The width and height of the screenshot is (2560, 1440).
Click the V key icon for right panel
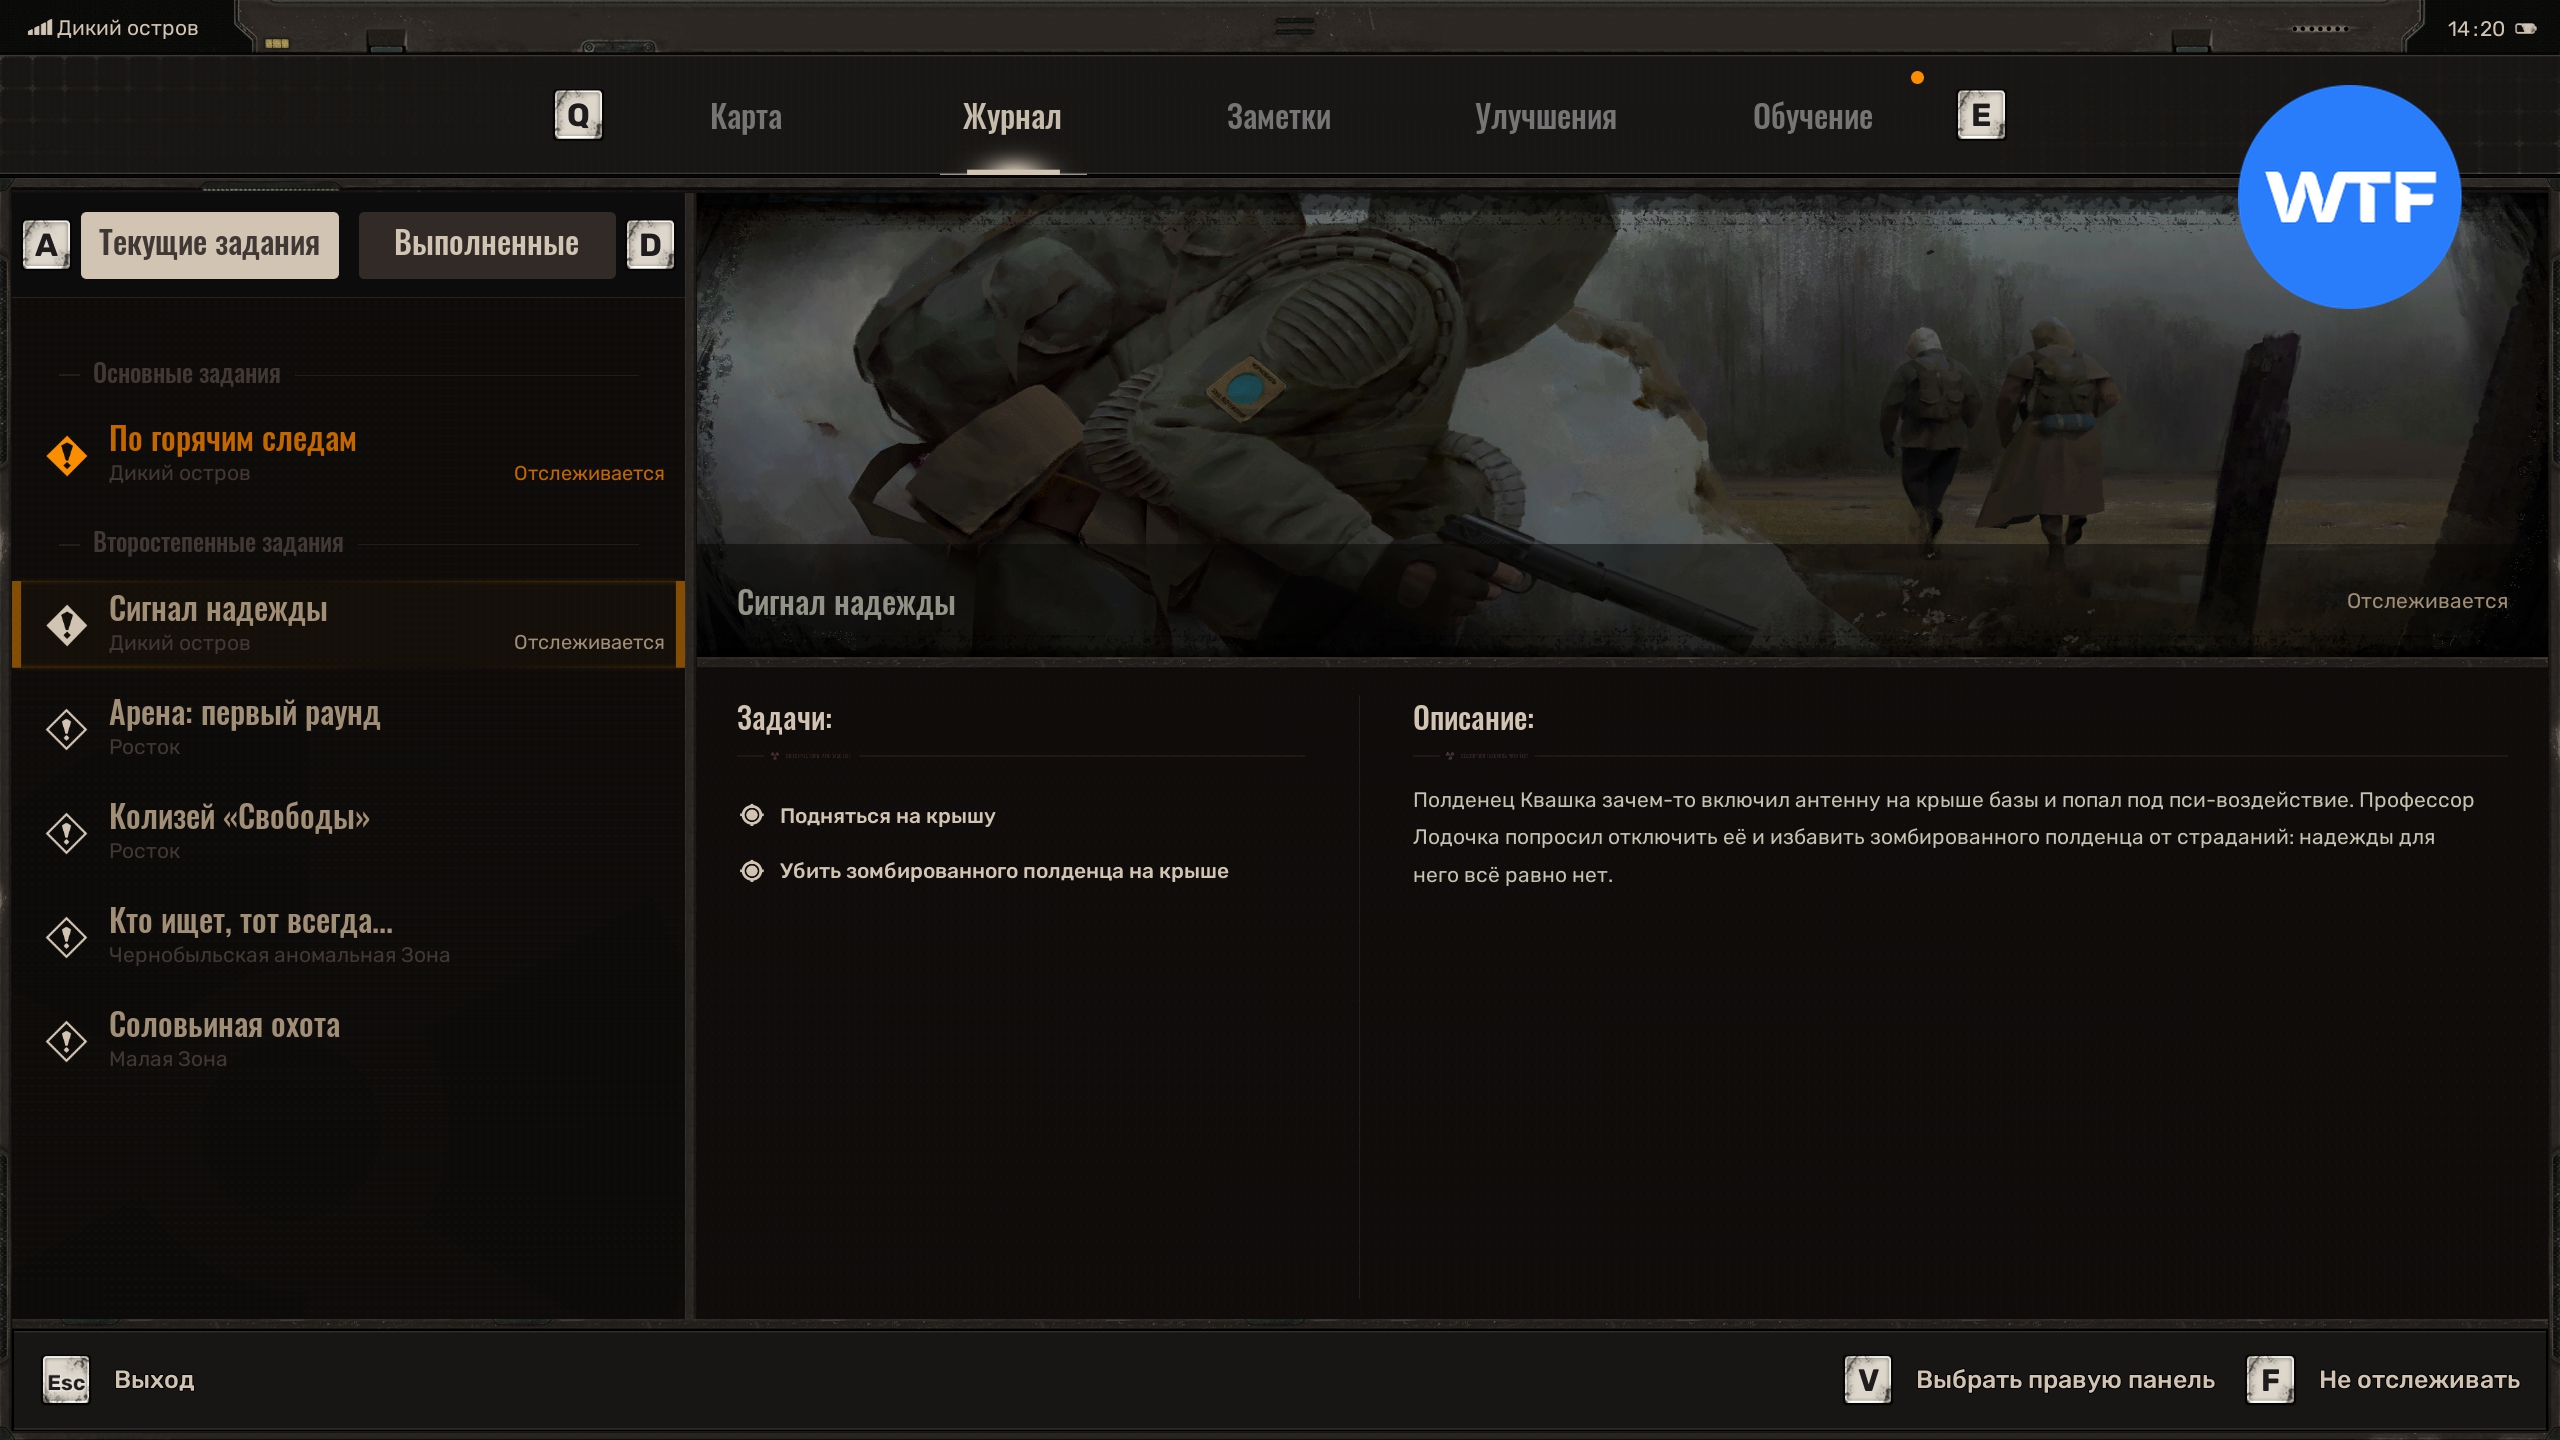pyautogui.click(x=1867, y=1380)
